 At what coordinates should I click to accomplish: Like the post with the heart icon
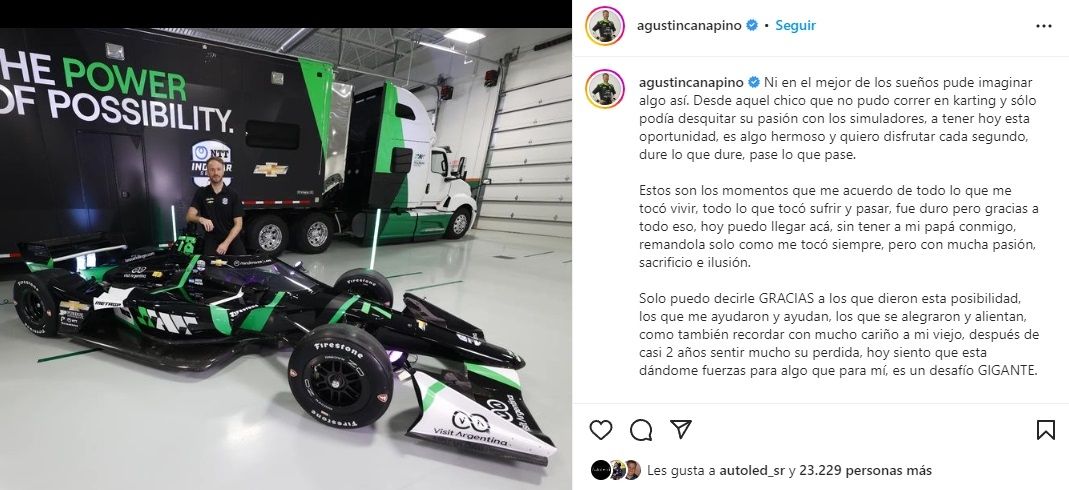pyautogui.click(x=601, y=429)
